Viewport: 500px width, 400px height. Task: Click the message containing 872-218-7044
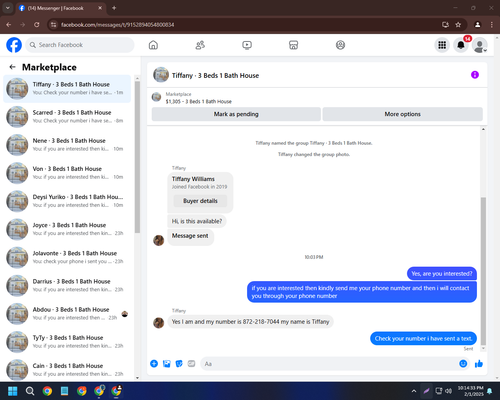coord(250,322)
